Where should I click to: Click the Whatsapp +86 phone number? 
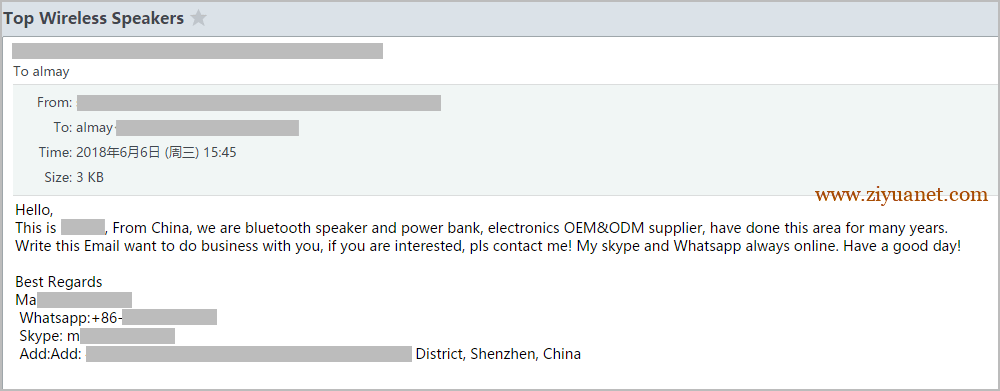(x=154, y=318)
